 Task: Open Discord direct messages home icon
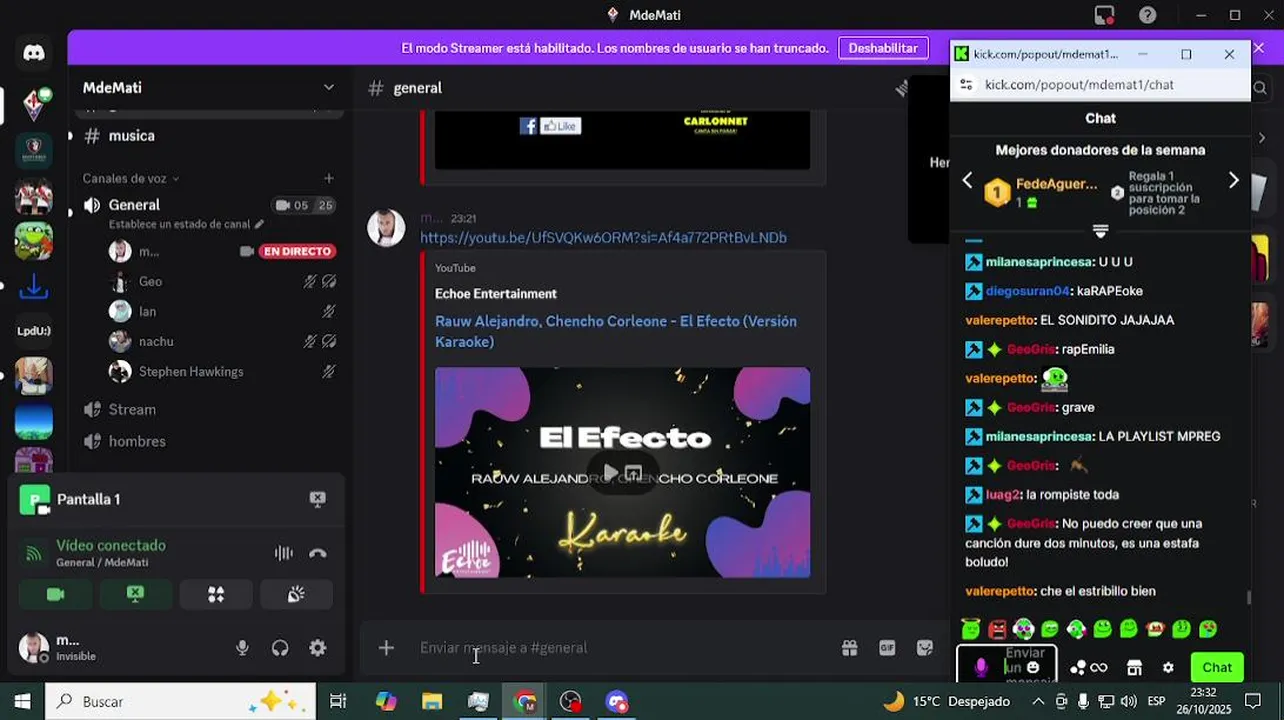click(x=34, y=53)
